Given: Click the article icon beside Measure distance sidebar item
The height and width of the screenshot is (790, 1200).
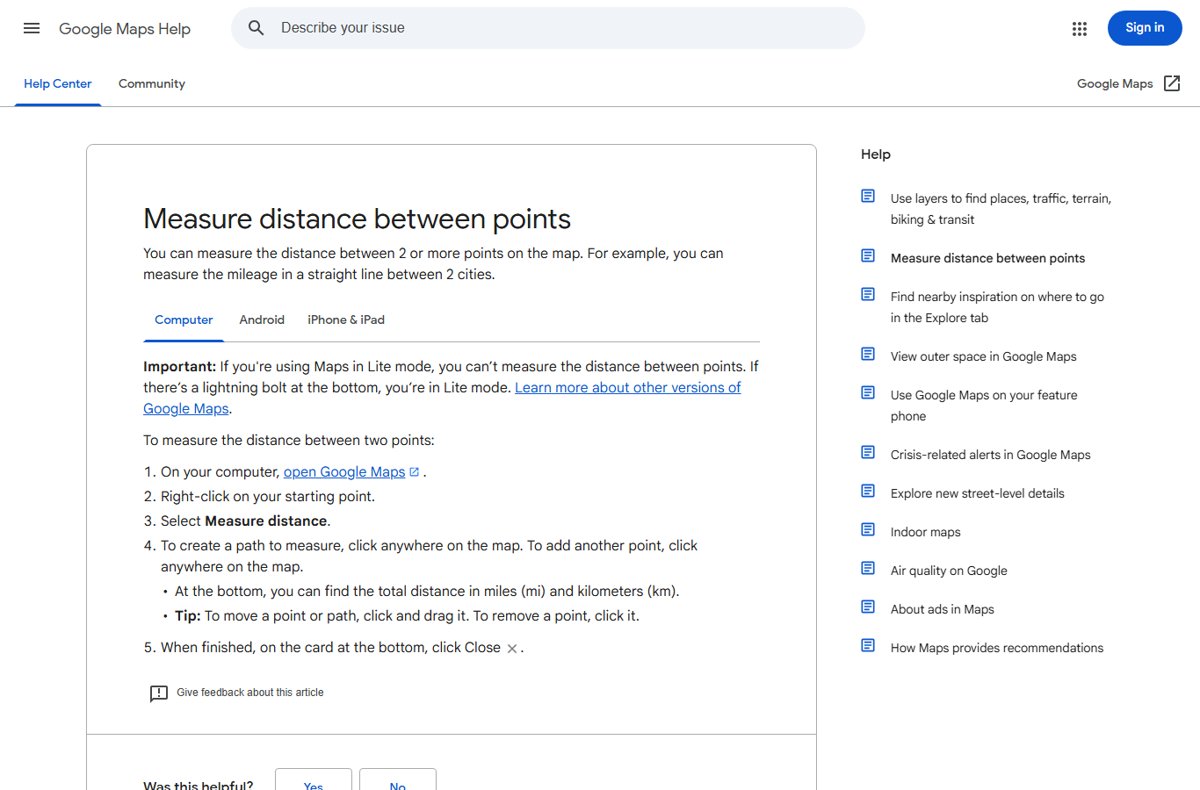Looking at the screenshot, I should pyautogui.click(x=868, y=256).
